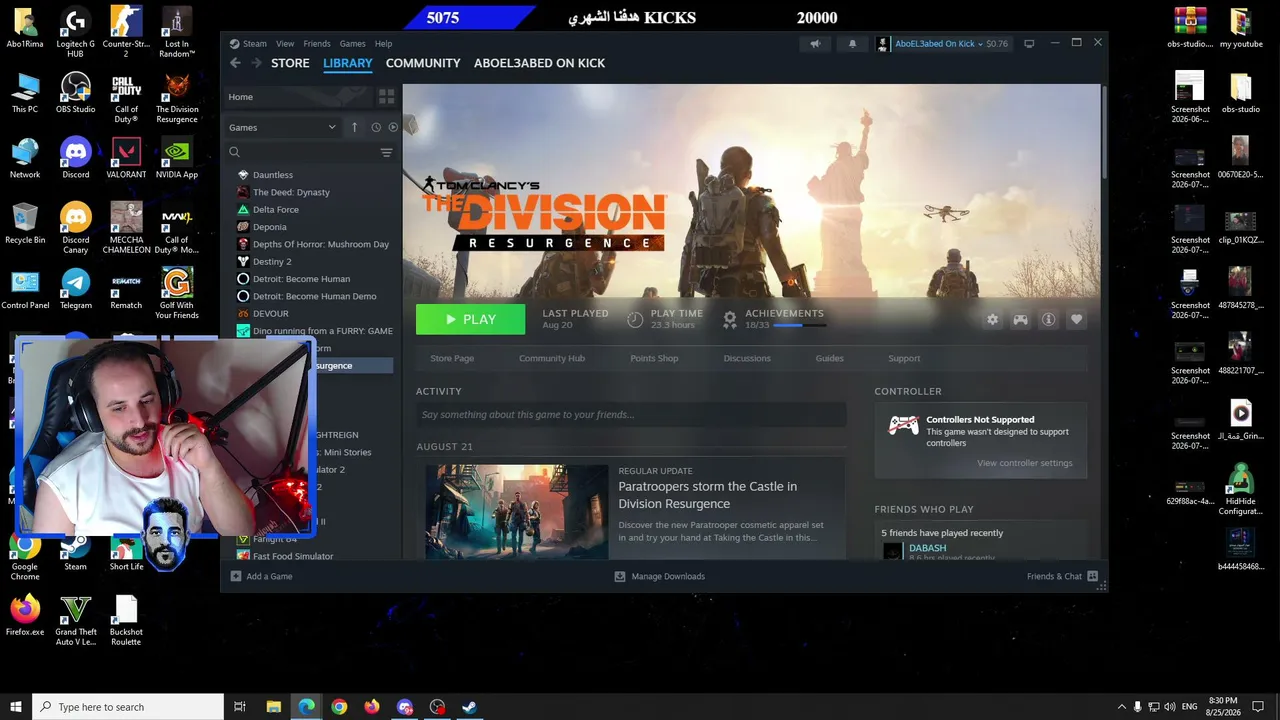Open the achievements trophy icon
This screenshot has height=720, width=1280.
[730, 319]
